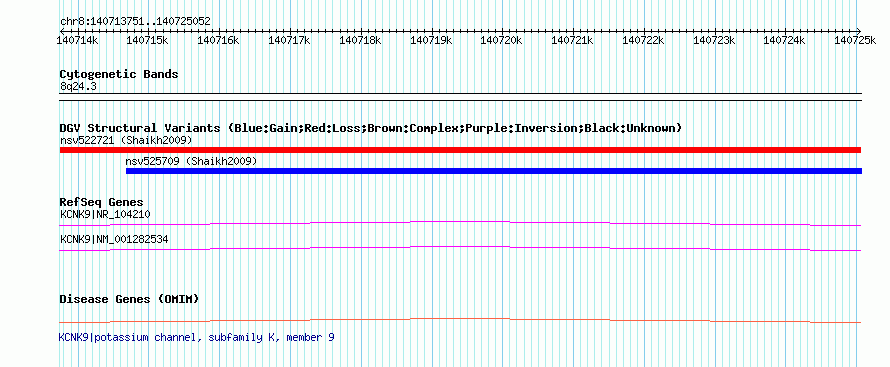Click the Cytogenetic Bands track title
890x367 pixels.
(119, 74)
